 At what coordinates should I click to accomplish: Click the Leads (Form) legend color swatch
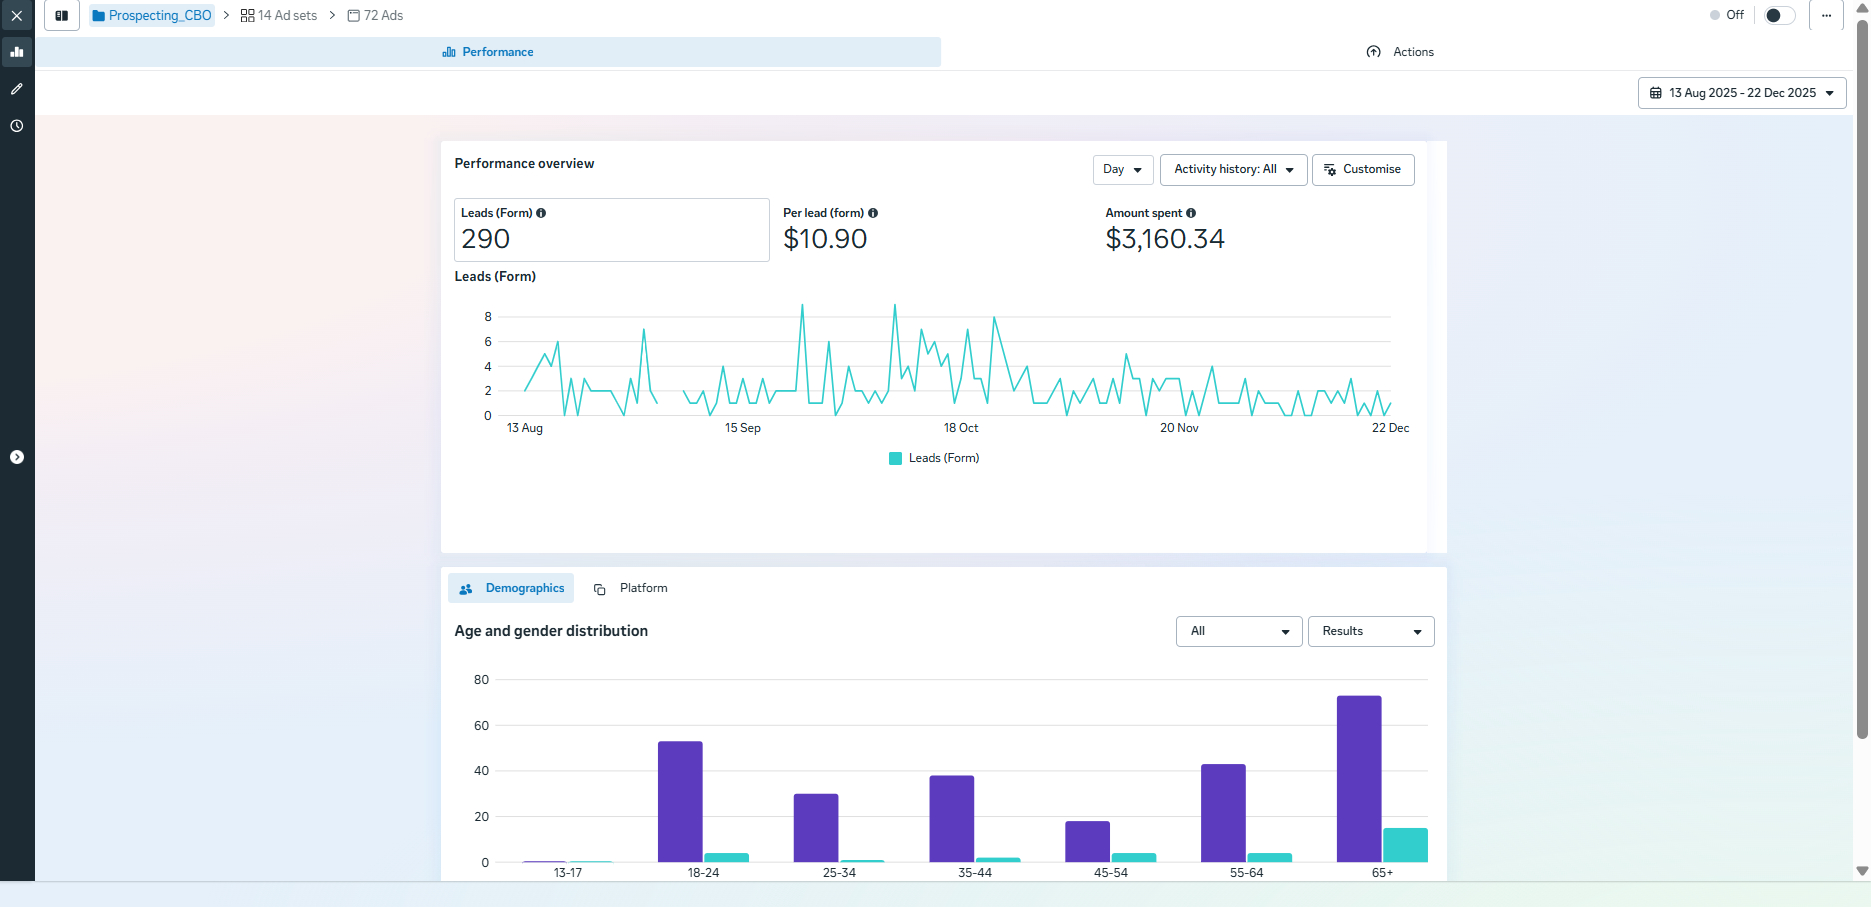[896, 459]
